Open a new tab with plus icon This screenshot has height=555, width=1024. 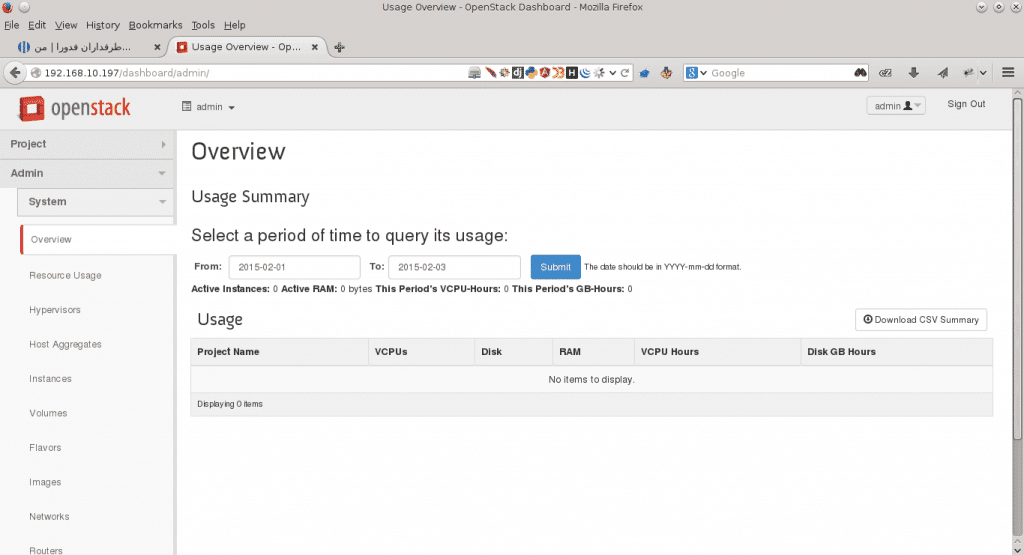(339, 47)
